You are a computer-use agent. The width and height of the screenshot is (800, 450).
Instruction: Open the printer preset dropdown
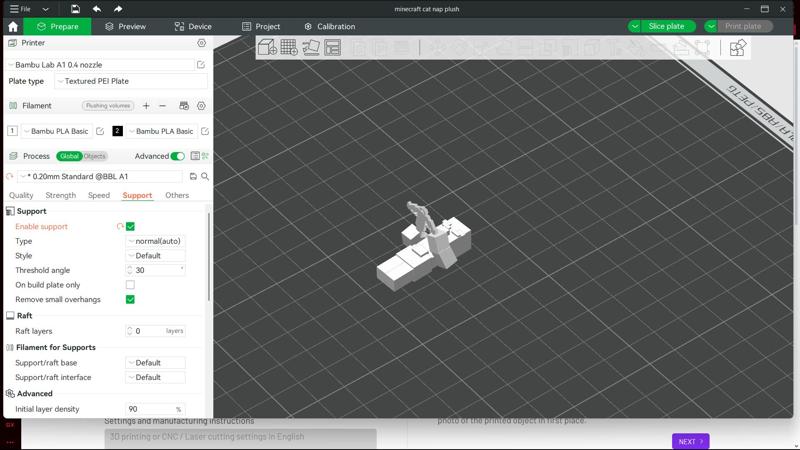pos(100,65)
